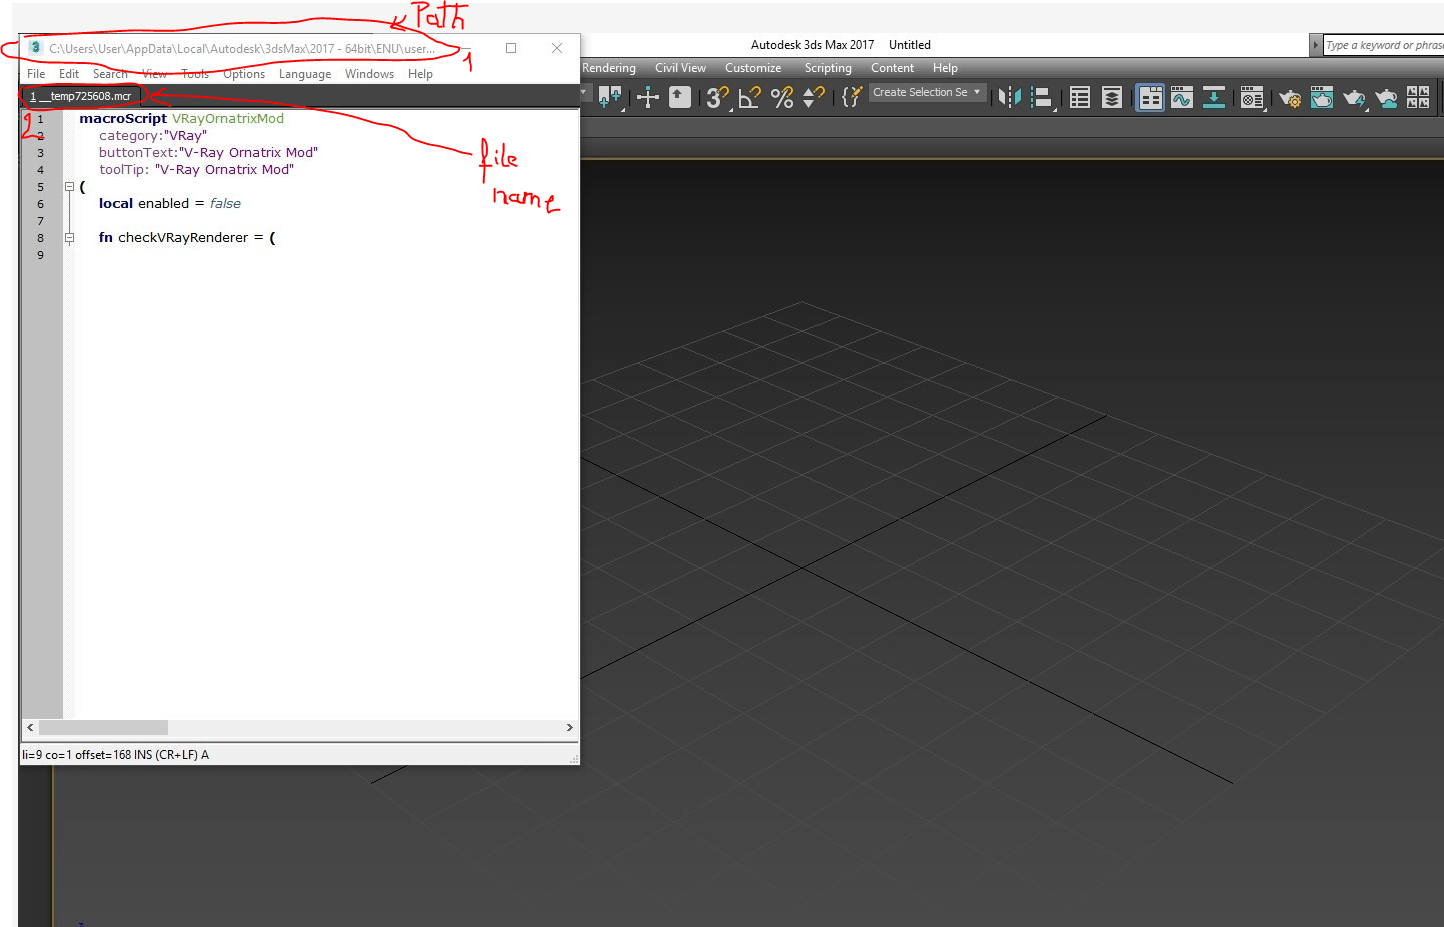Screen dimensions: 1444x927
Task: Expand InfoCenter arrow beside search box
Action: [x=1315, y=45]
